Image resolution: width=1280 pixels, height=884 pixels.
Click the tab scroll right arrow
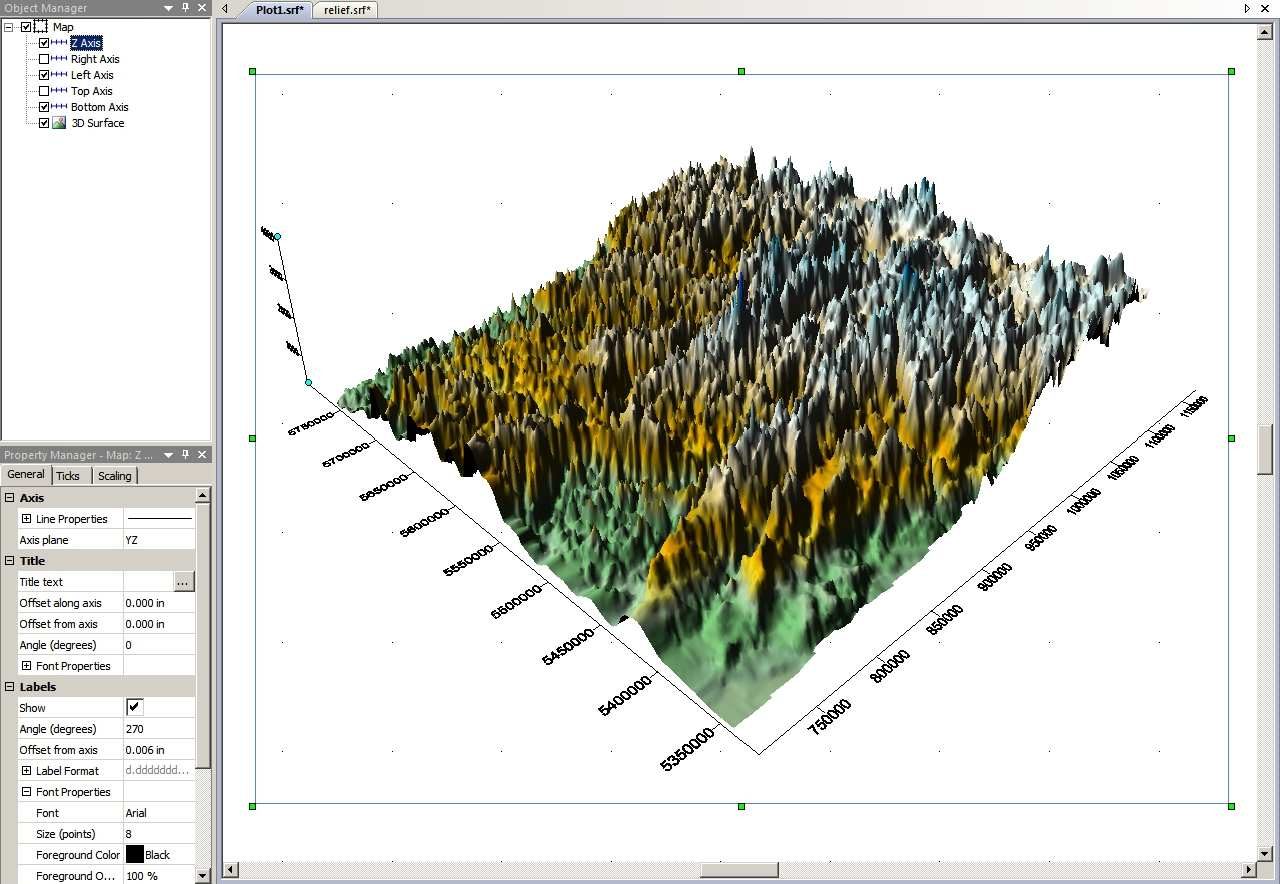(x=1247, y=9)
